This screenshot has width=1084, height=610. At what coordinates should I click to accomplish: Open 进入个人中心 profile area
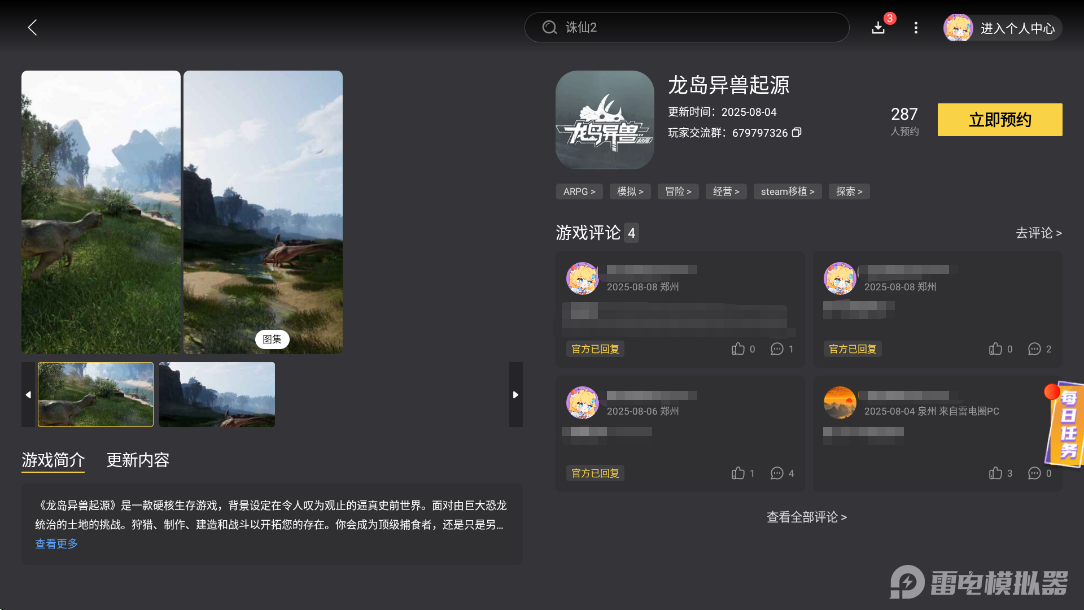(x=1000, y=28)
